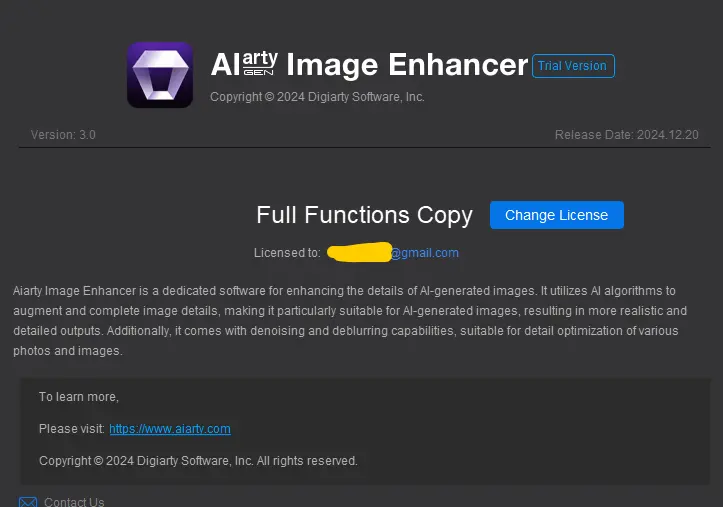Click the 'Licensed to:' label
This screenshot has height=507, width=723.
pyautogui.click(x=287, y=253)
